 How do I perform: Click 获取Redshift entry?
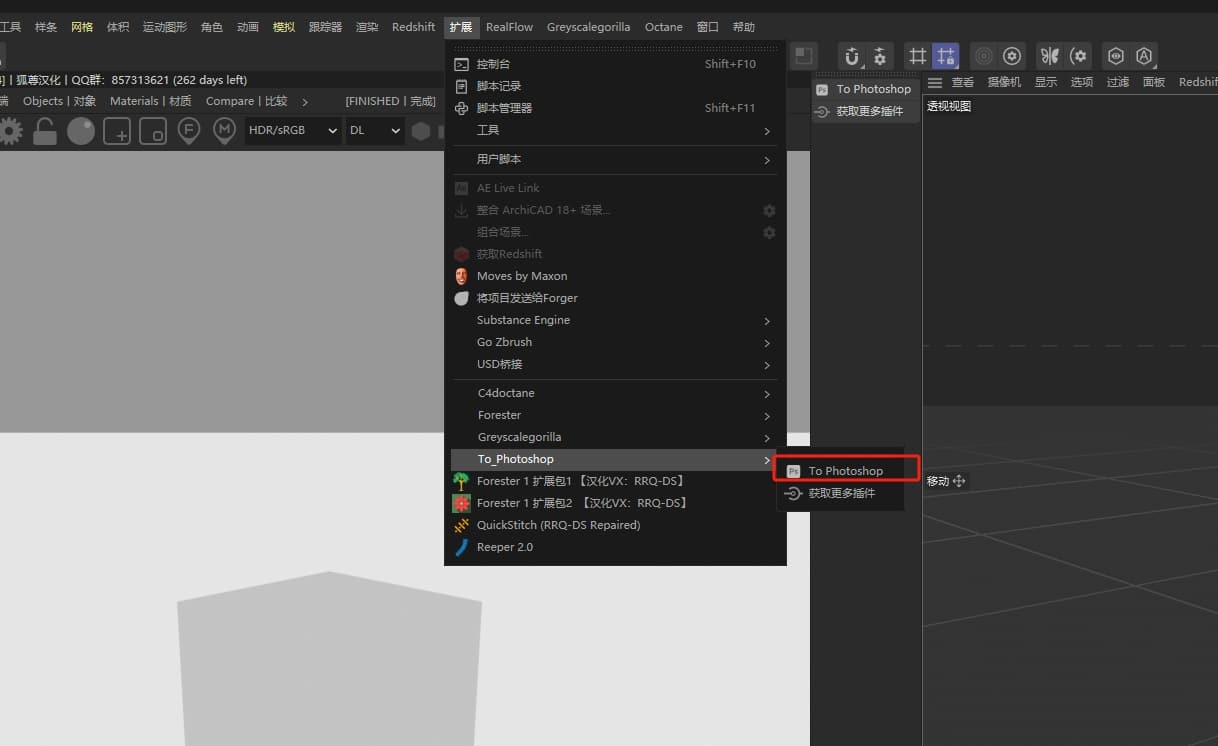[x=615, y=254]
